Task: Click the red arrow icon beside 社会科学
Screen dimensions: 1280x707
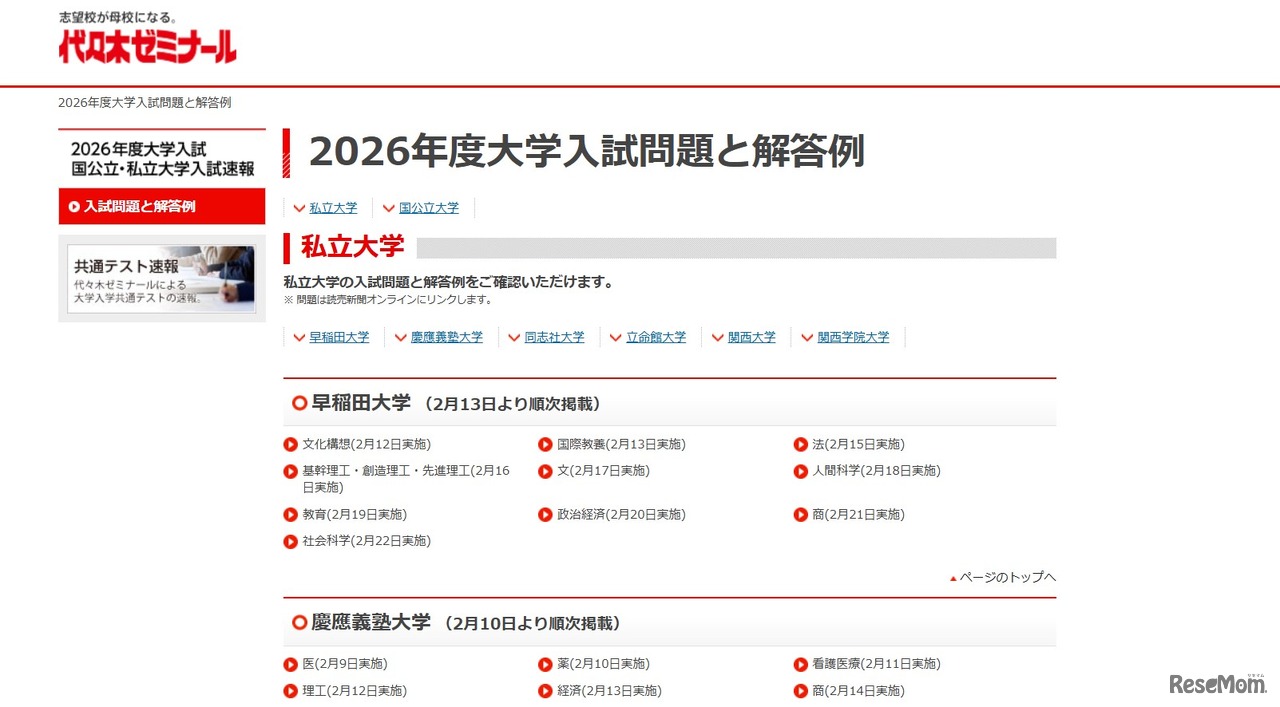Action: [291, 541]
